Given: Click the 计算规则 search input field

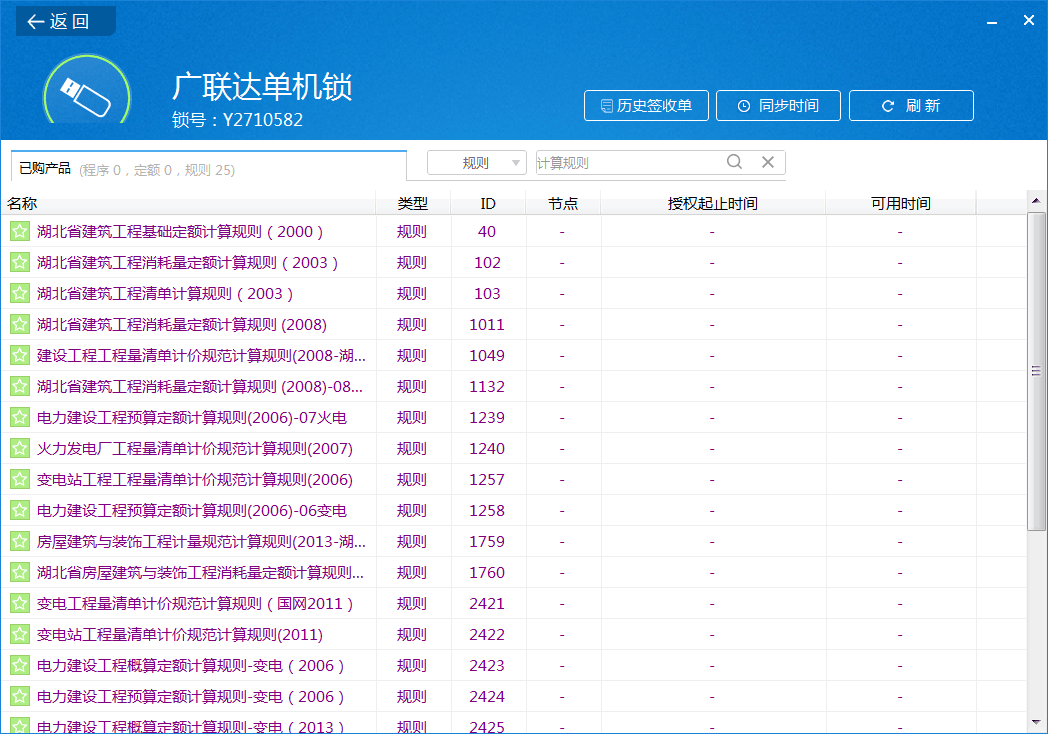Looking at the screenshot, I should [630, 162].
